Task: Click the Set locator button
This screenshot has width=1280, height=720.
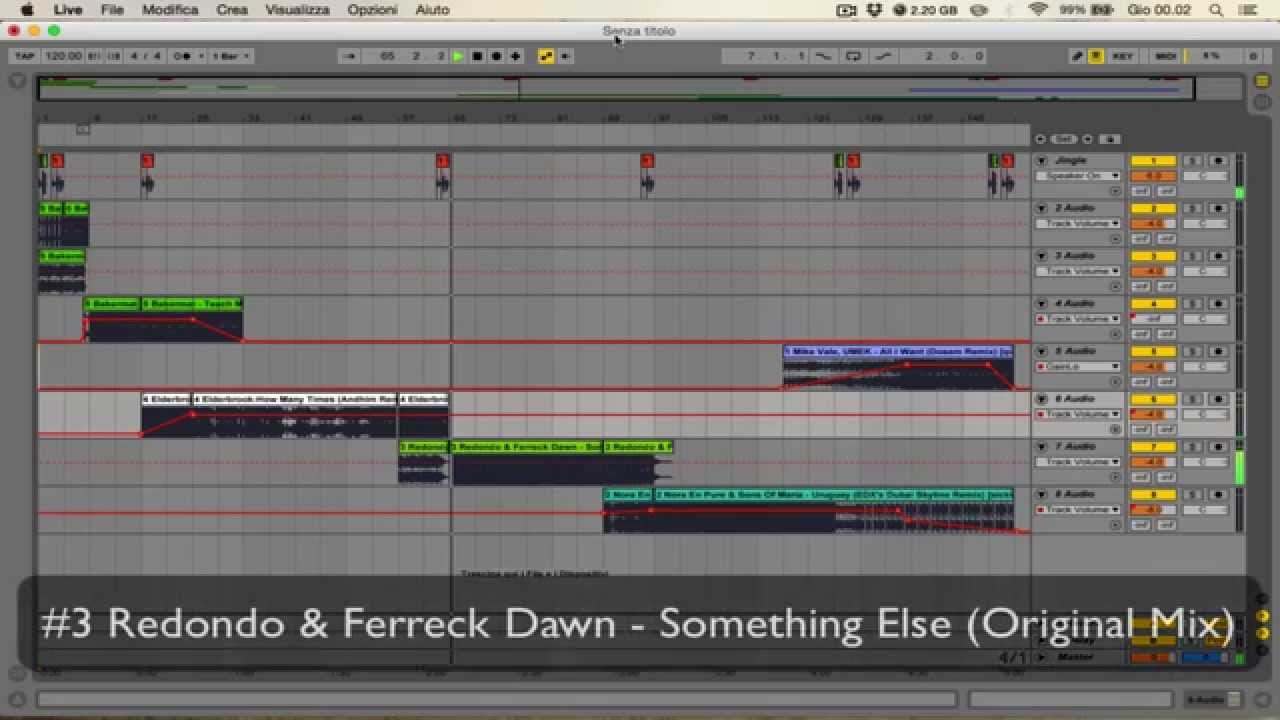Action: tap(1064, 139)
